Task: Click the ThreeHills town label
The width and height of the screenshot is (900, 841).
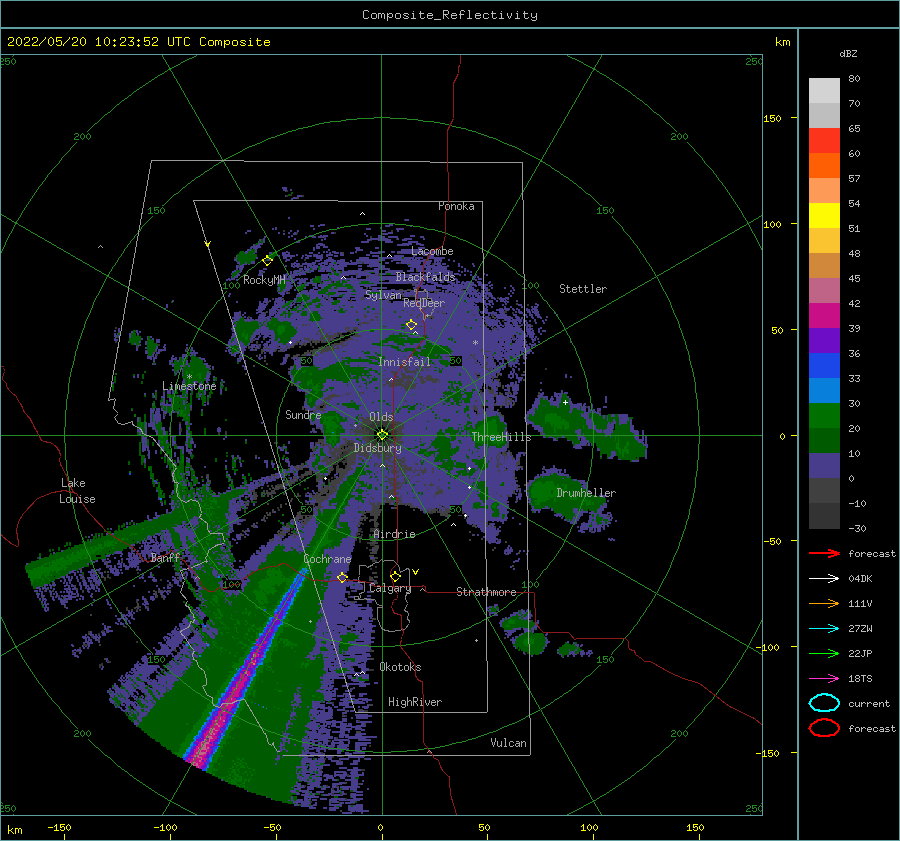Action: coord(501,437)
